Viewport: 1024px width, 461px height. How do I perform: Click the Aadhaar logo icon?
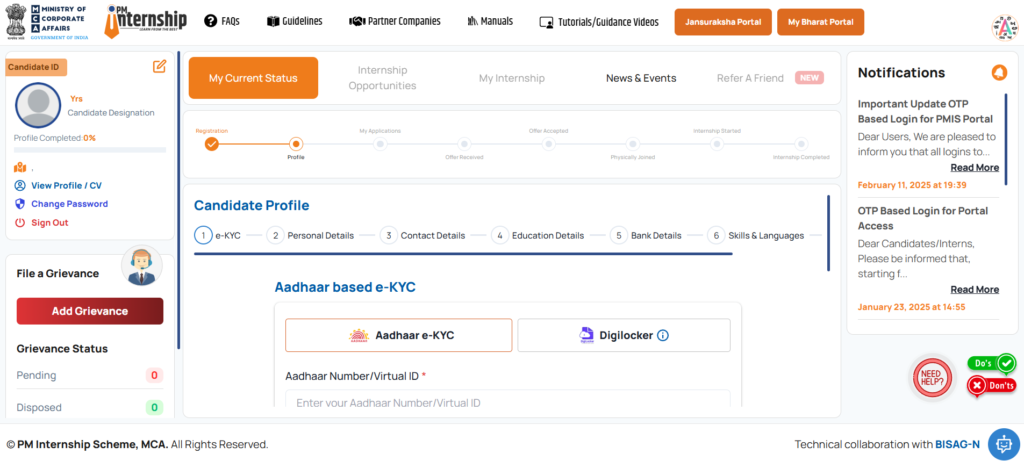359,336
